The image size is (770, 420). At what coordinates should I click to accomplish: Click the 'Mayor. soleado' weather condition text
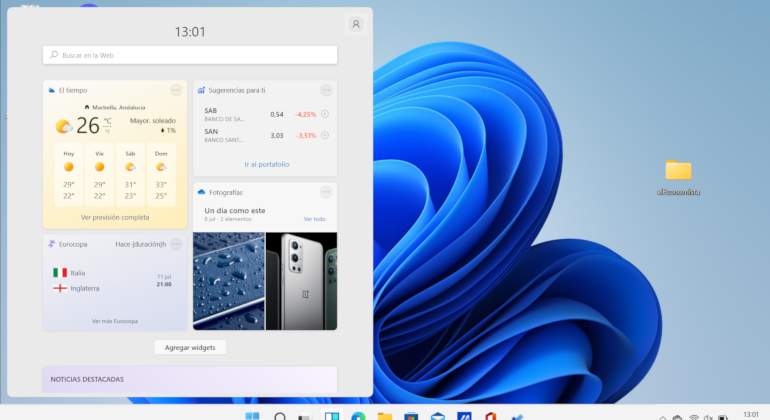tap(153, 120)
